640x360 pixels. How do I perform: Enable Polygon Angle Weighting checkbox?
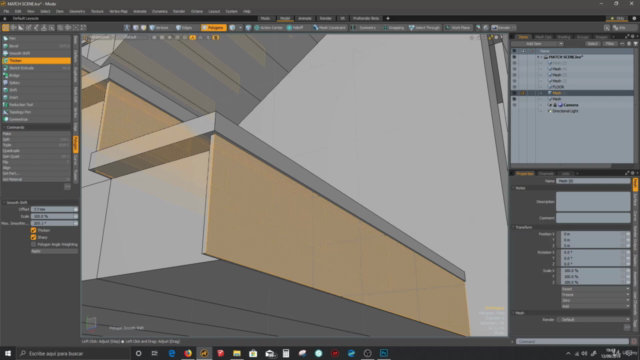click(x=33, y=244)
